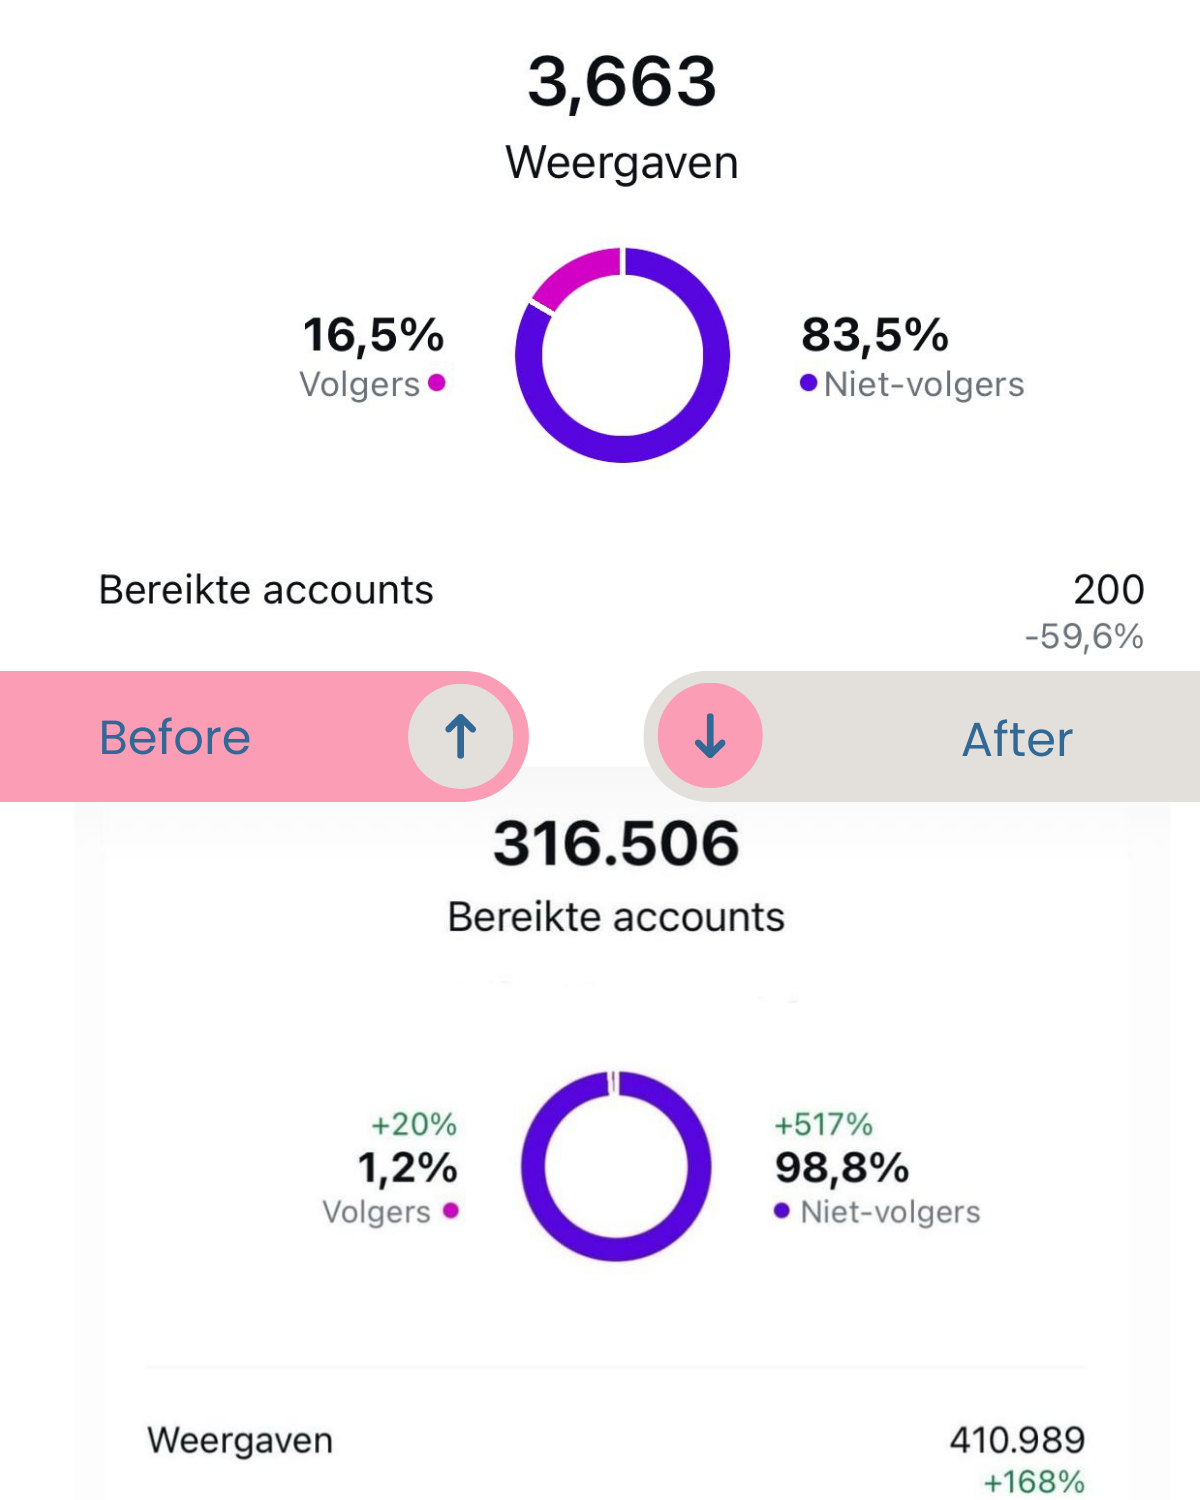Click the down arrow icon beside After
Screen dimensions: 1200x1500
point(710,736)
